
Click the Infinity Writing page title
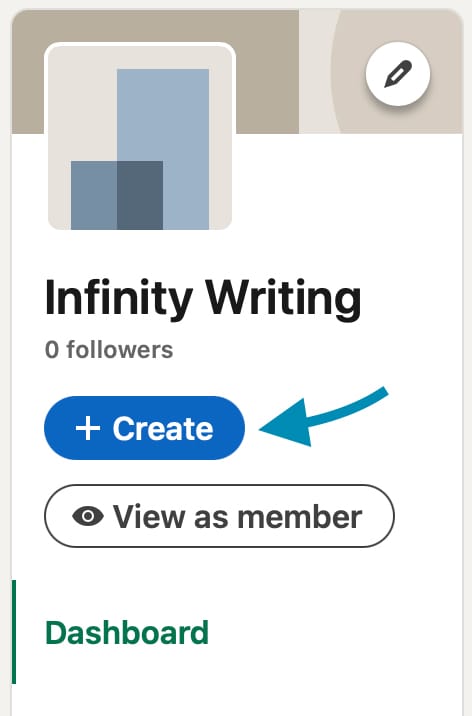coord(203,298)
